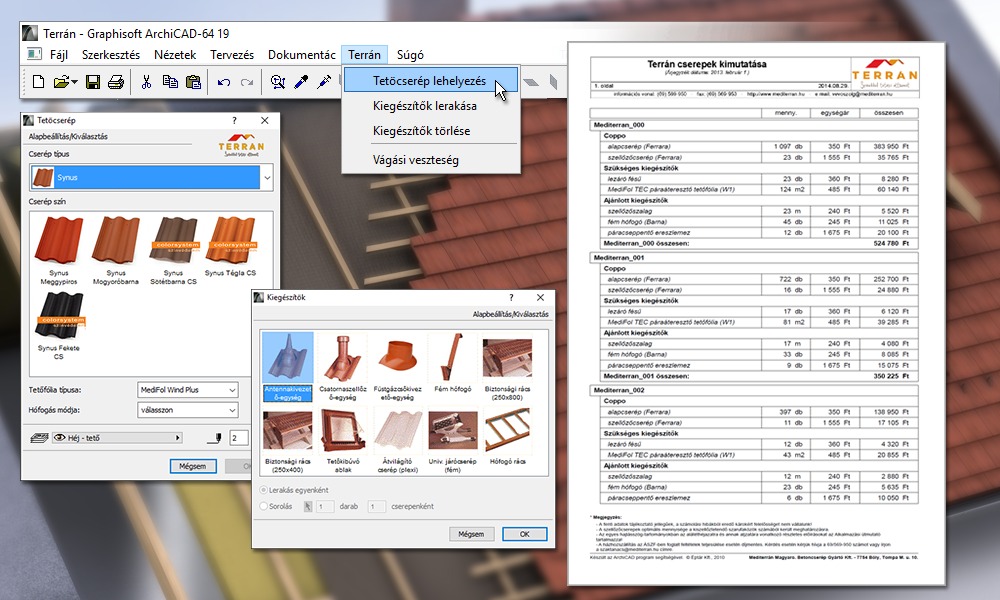Open Hófogás módja válasszon dropdown

pos(188,410)
